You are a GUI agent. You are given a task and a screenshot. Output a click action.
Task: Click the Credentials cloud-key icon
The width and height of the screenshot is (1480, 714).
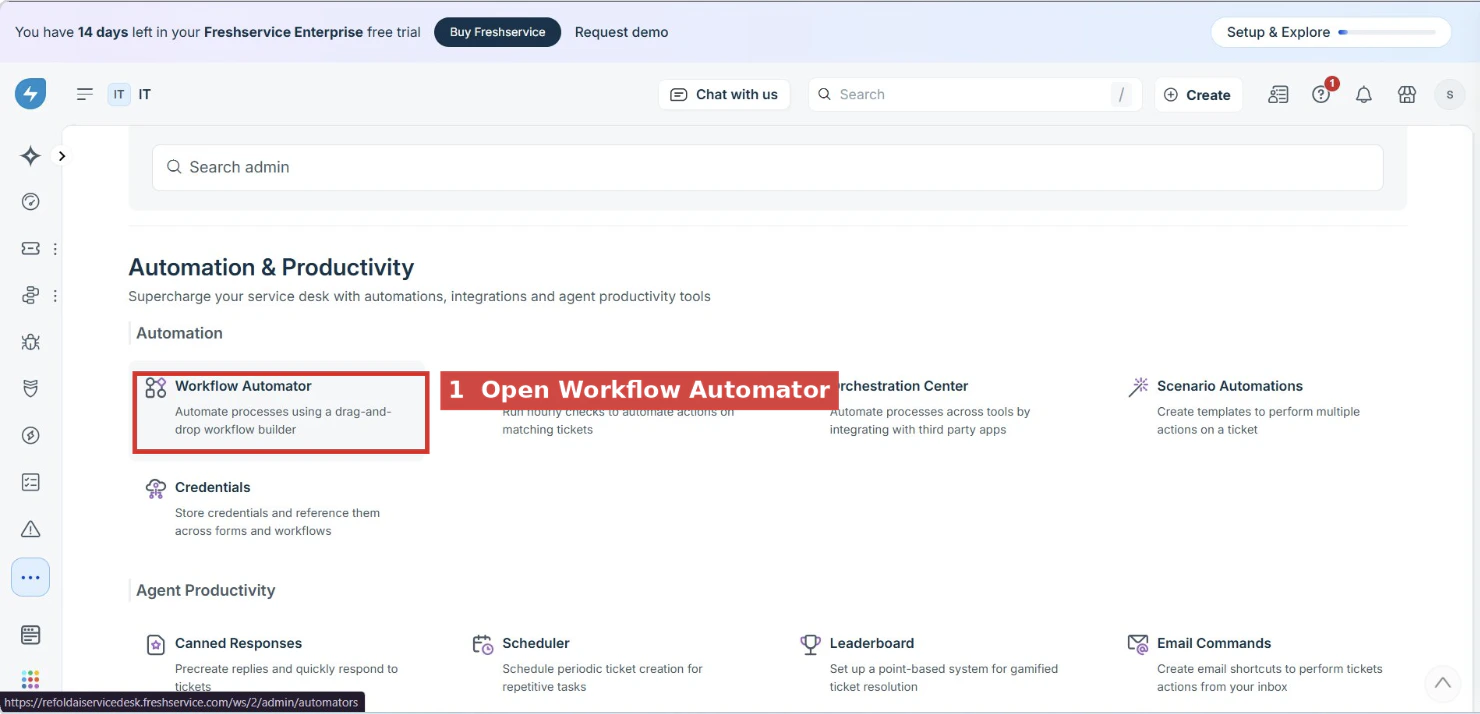[x=156, y=488]
